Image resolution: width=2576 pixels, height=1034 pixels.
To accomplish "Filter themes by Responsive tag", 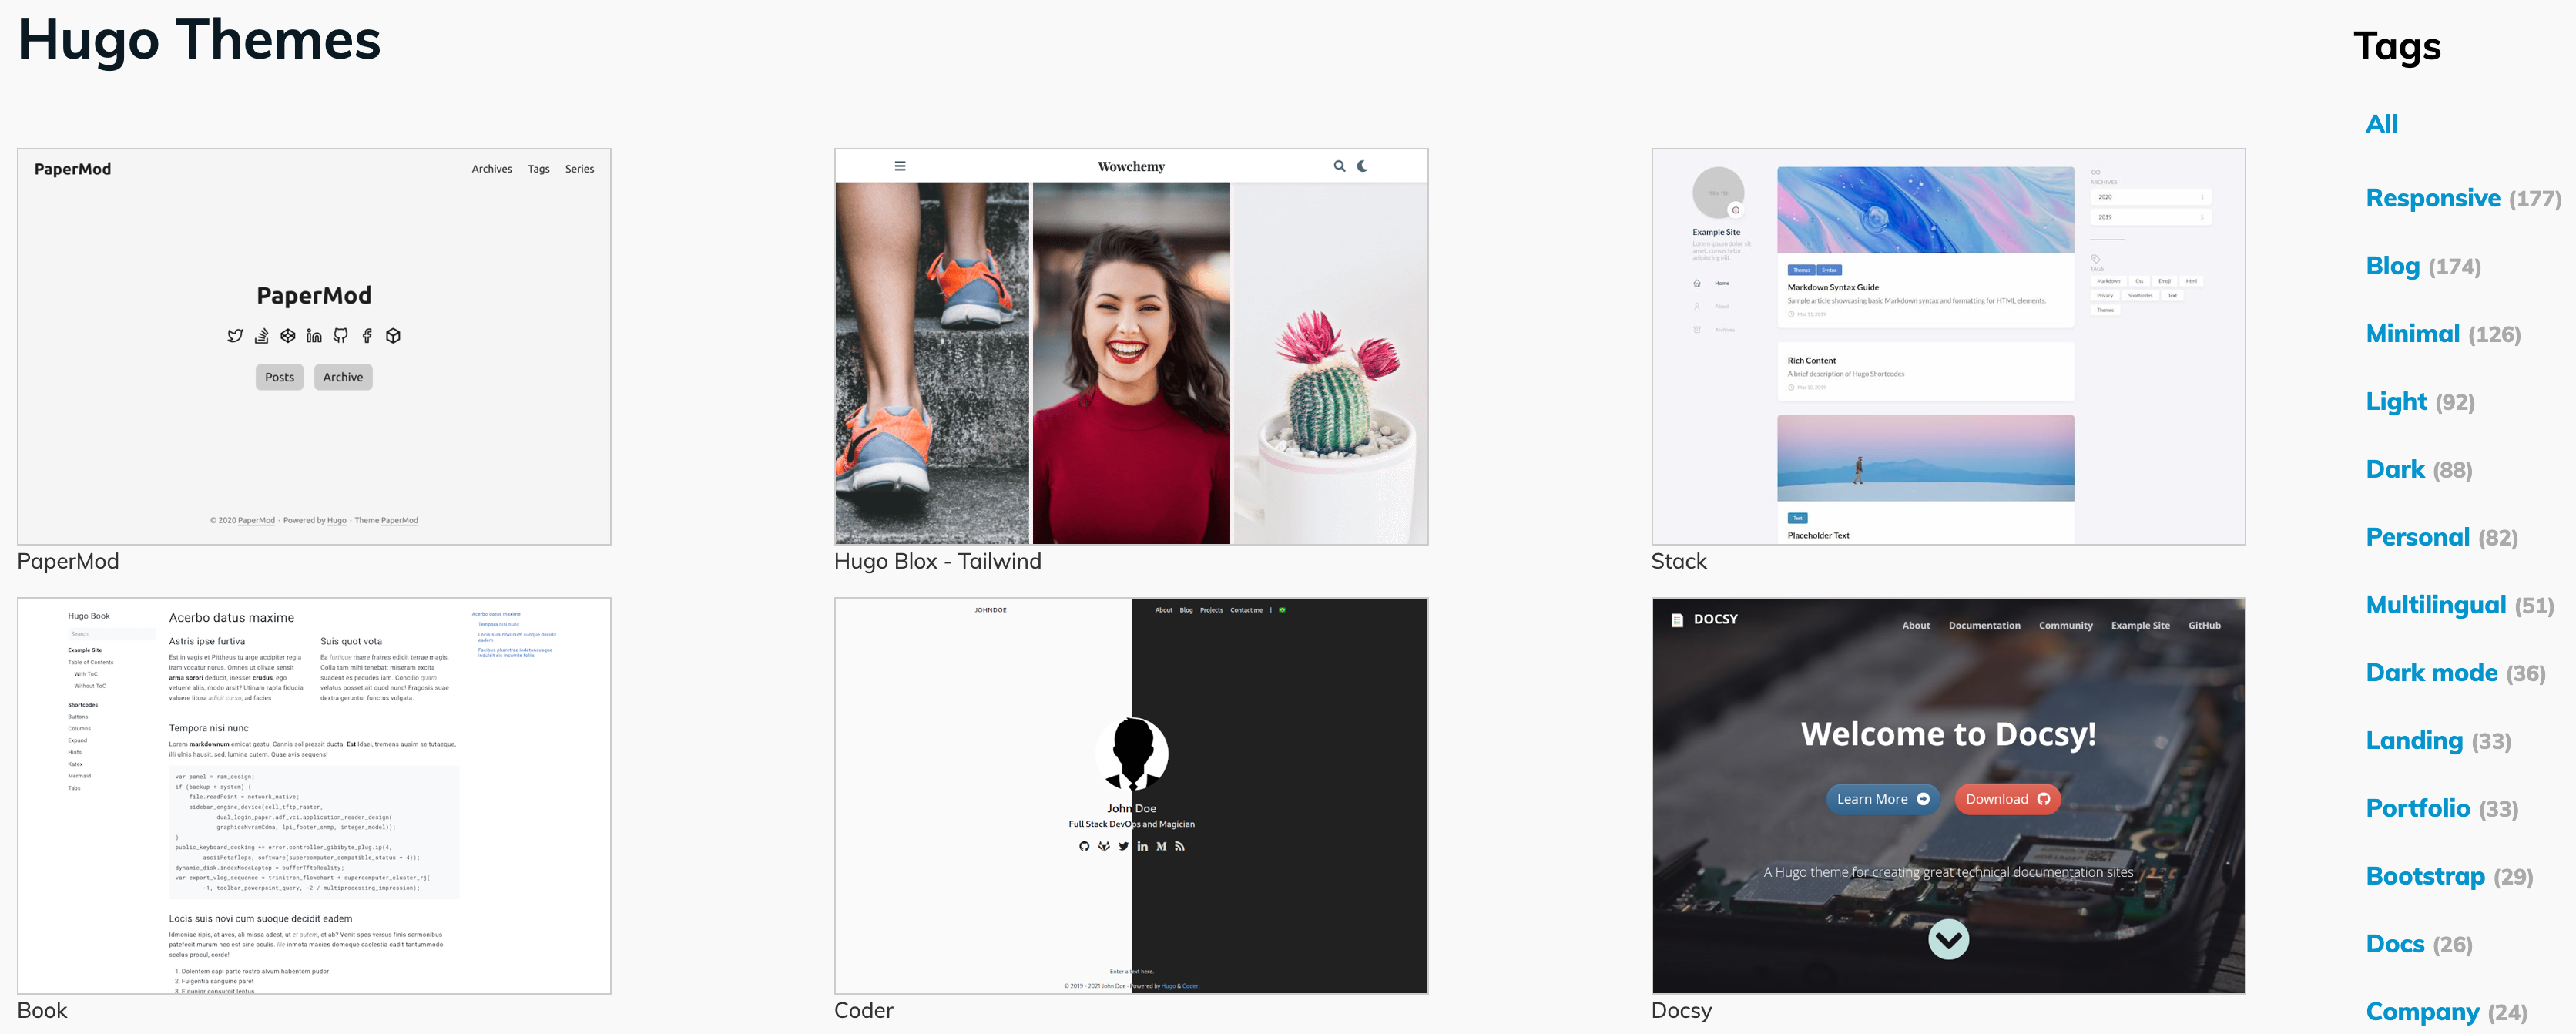I will coord(2463,198).
